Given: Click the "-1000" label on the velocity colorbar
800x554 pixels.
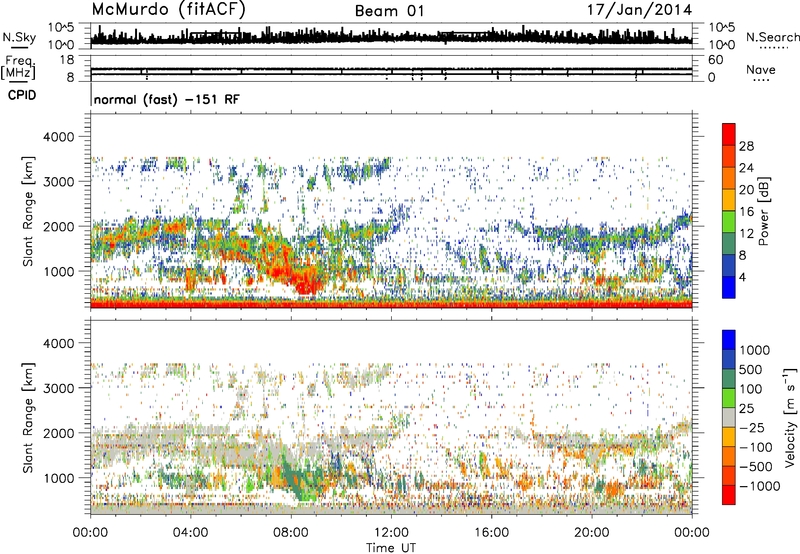Looking at the screenshot, I should click(759, 486).
